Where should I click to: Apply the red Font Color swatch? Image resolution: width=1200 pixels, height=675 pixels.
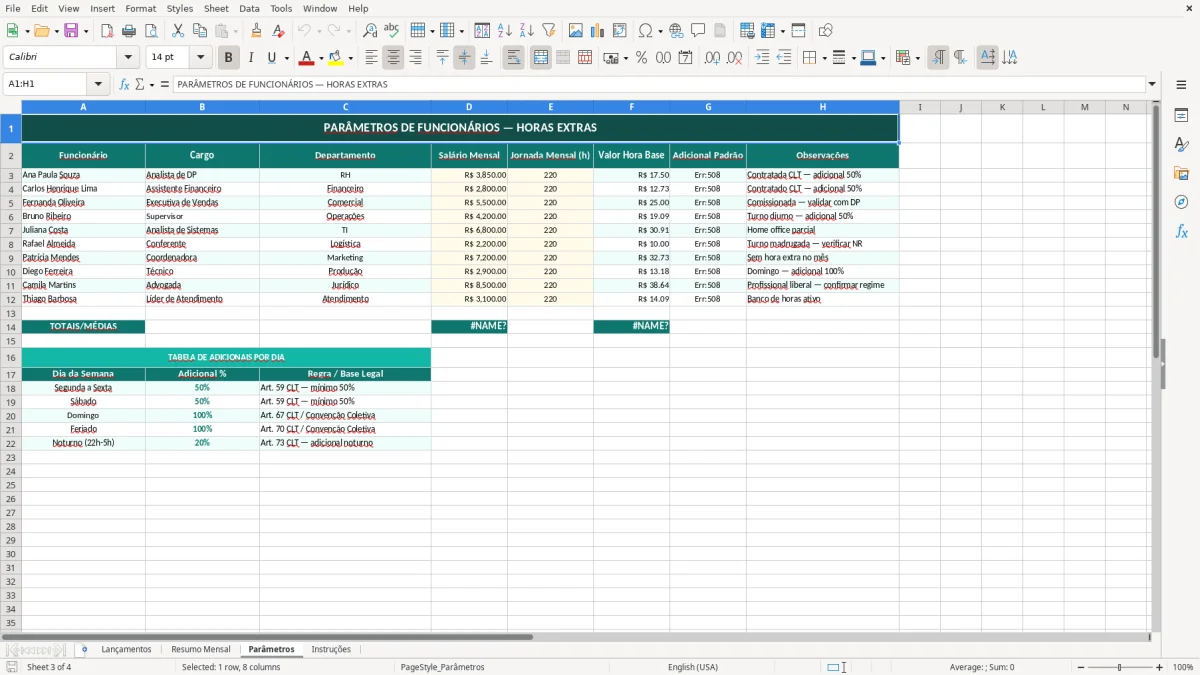[x=307, y=58]
